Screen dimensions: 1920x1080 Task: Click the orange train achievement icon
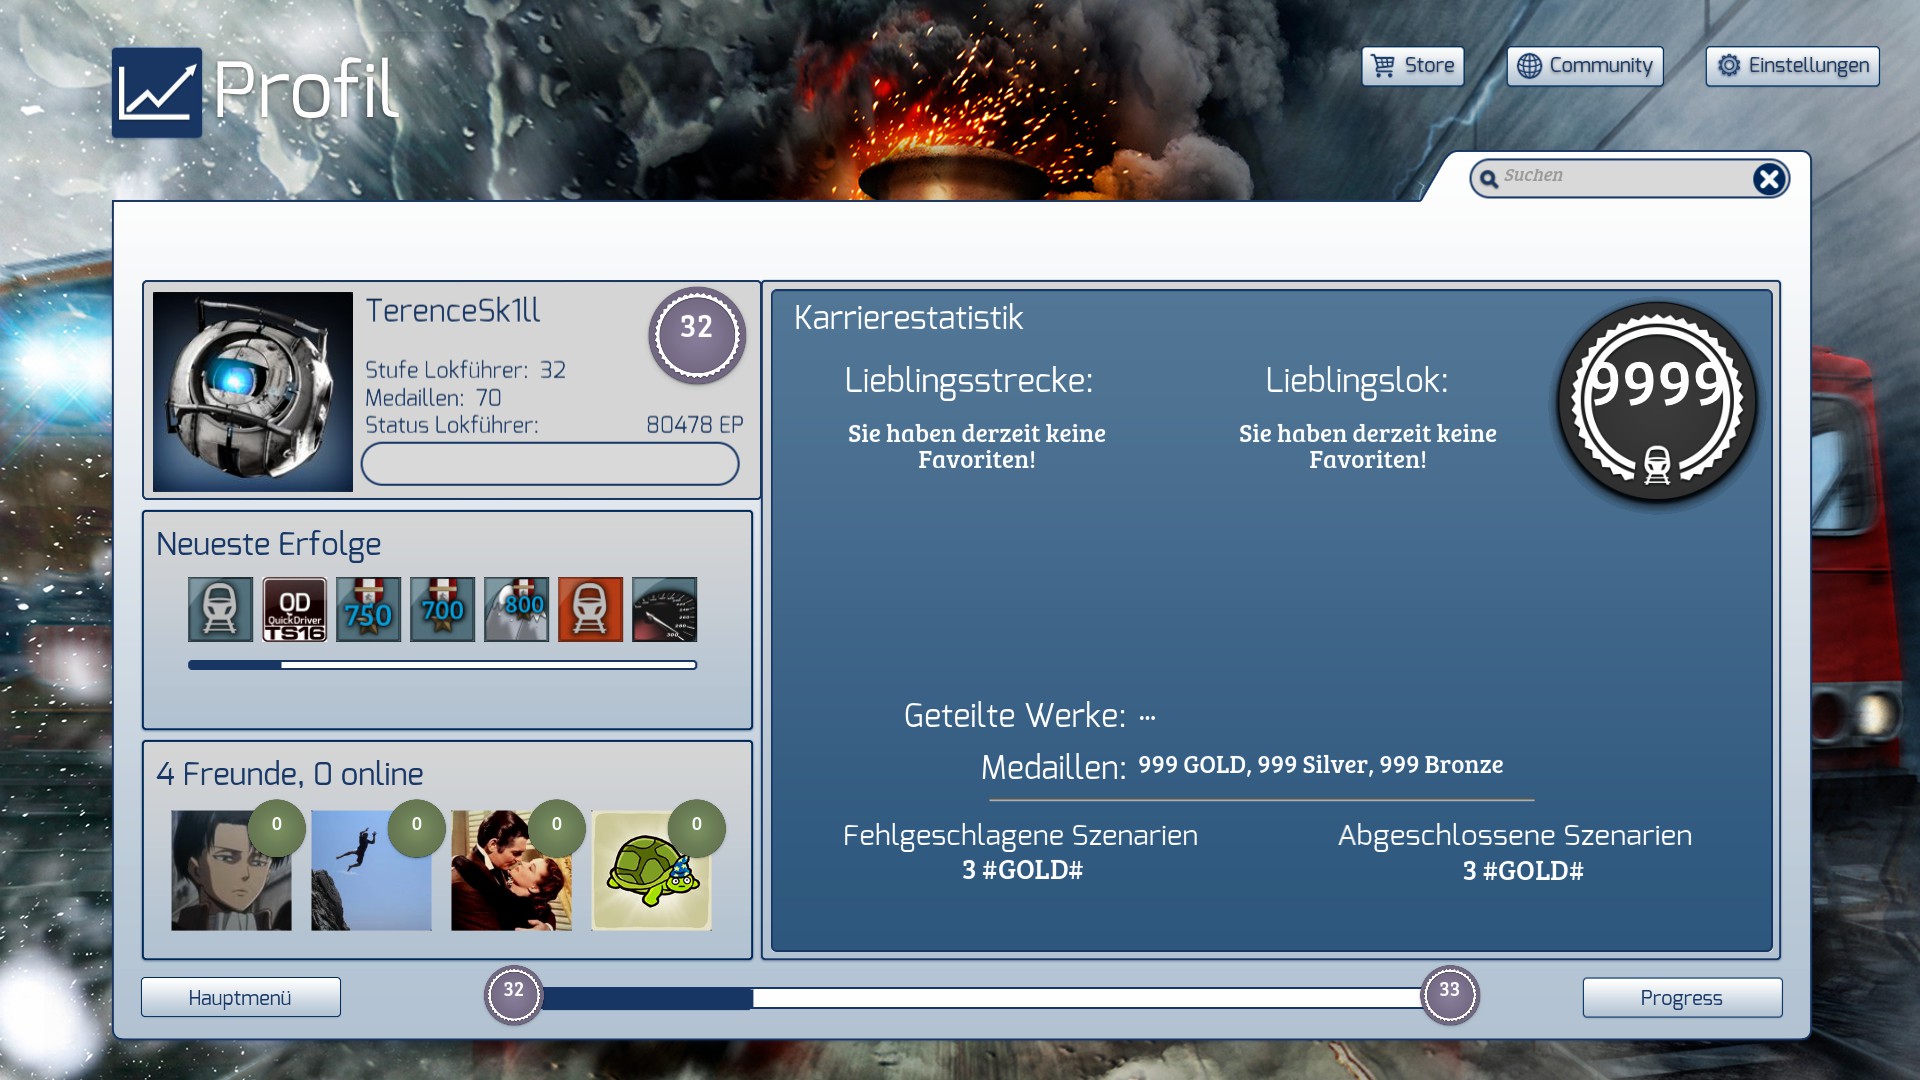click(x=590, y=609)
